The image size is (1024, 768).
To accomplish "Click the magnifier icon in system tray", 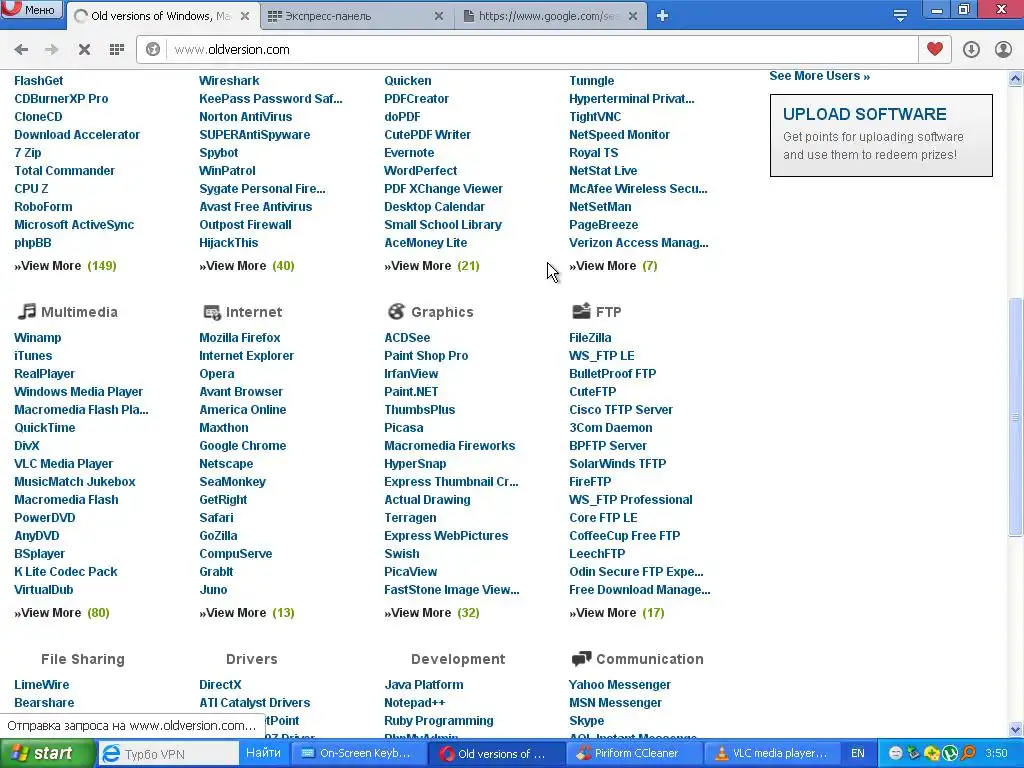I will click(968, 754).
